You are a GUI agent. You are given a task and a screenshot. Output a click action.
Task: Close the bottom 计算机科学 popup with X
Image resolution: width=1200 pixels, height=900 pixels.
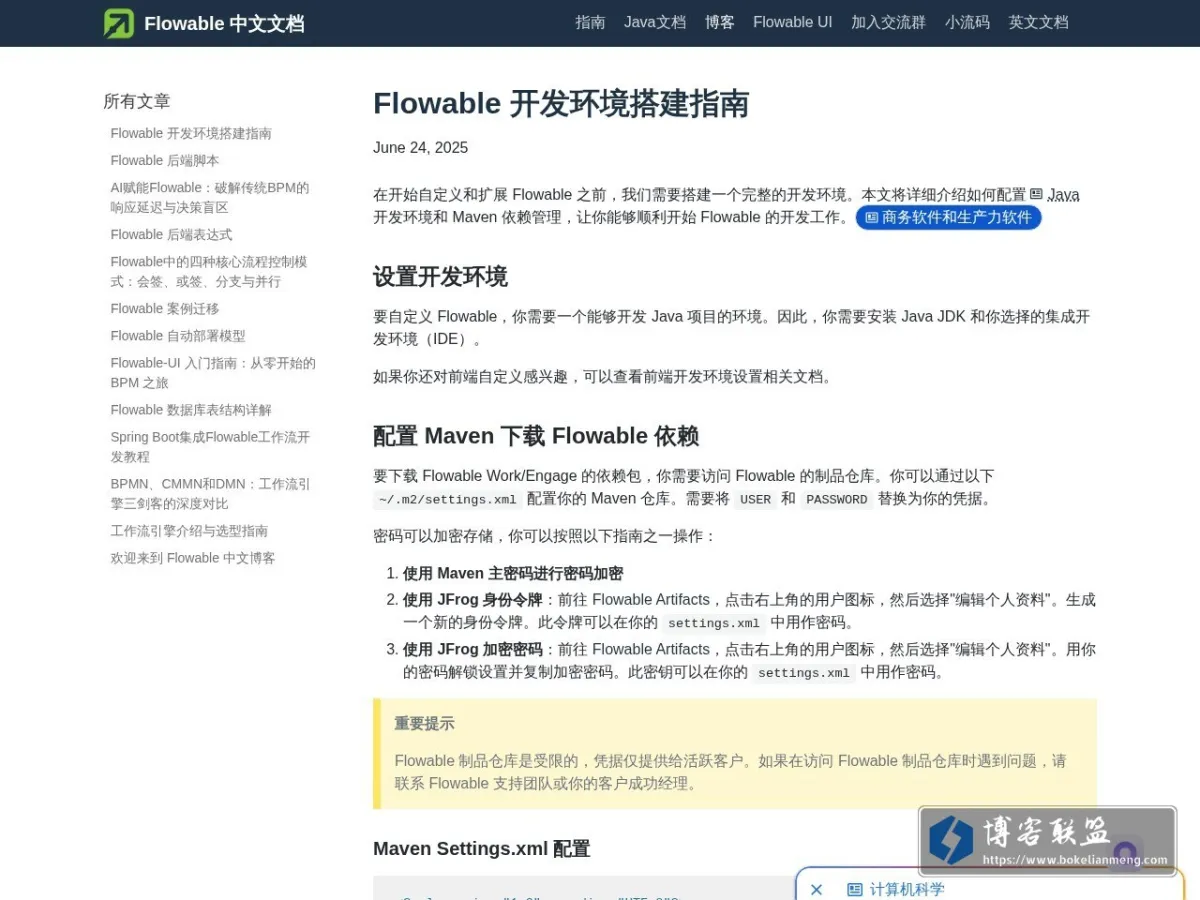point(816,889)
